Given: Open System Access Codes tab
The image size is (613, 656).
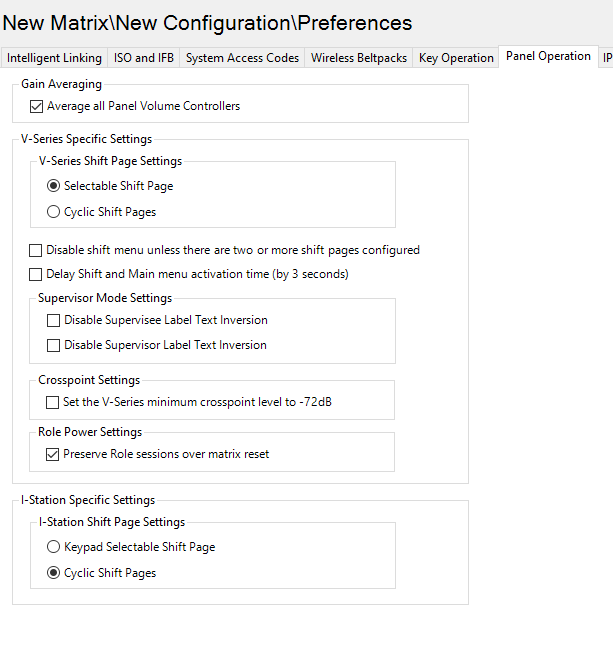Looking at the screenshot, I should coord(242,58).
